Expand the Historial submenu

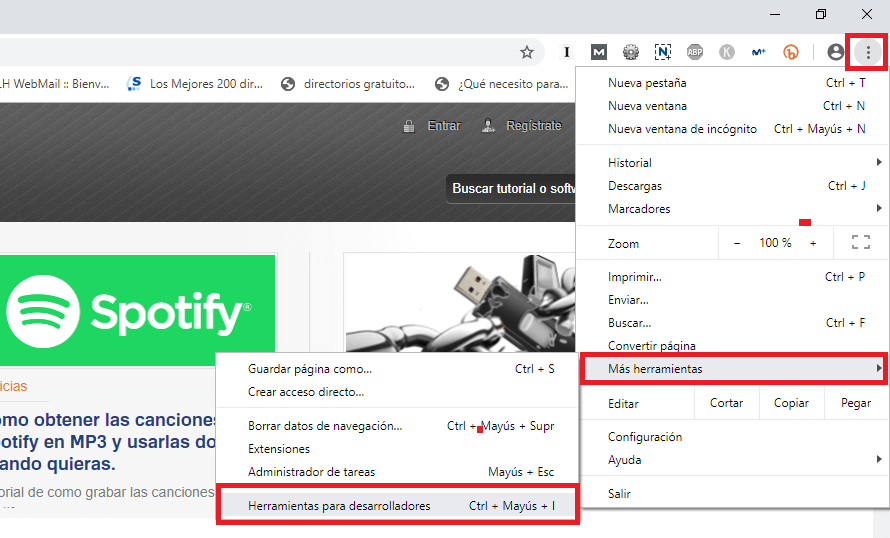tap(733, 163)
